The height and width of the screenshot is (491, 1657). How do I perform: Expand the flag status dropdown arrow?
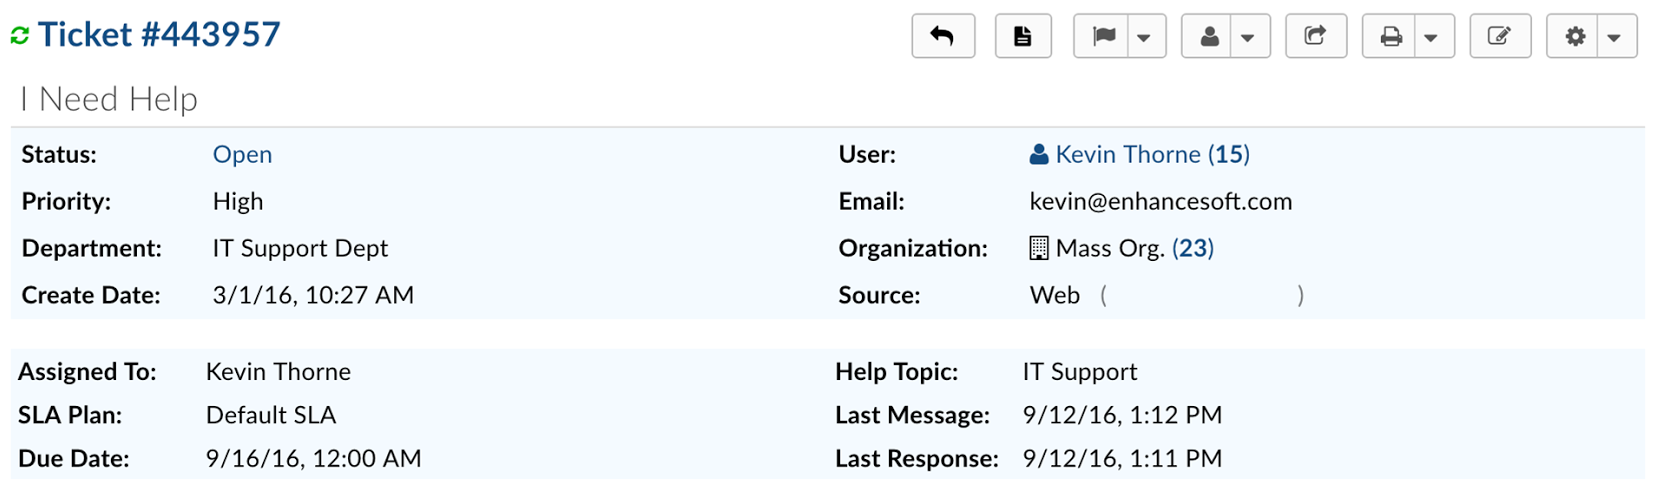(1144, 38)
